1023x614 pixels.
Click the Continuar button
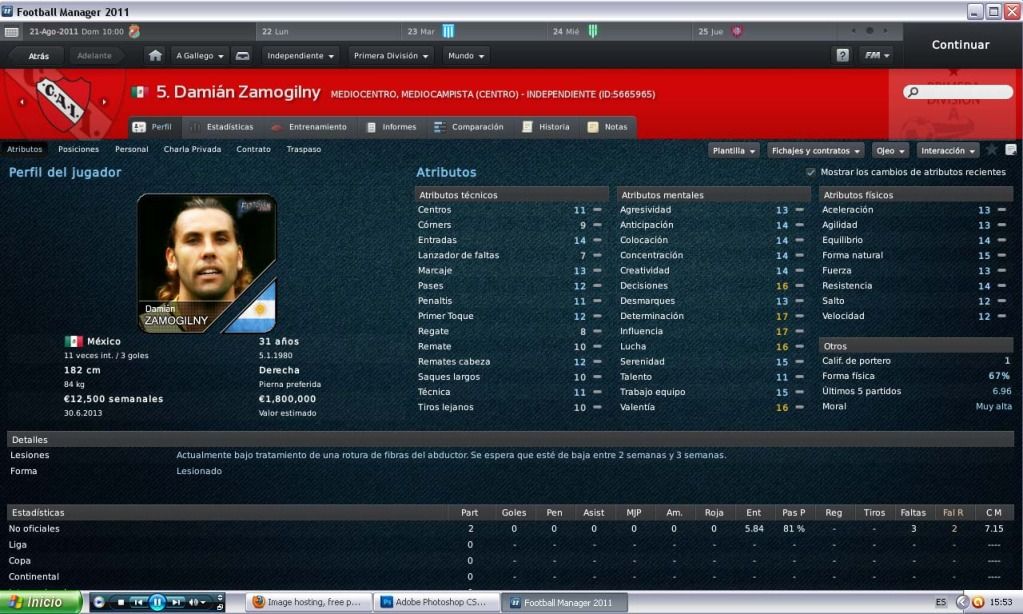click(960, 44)
